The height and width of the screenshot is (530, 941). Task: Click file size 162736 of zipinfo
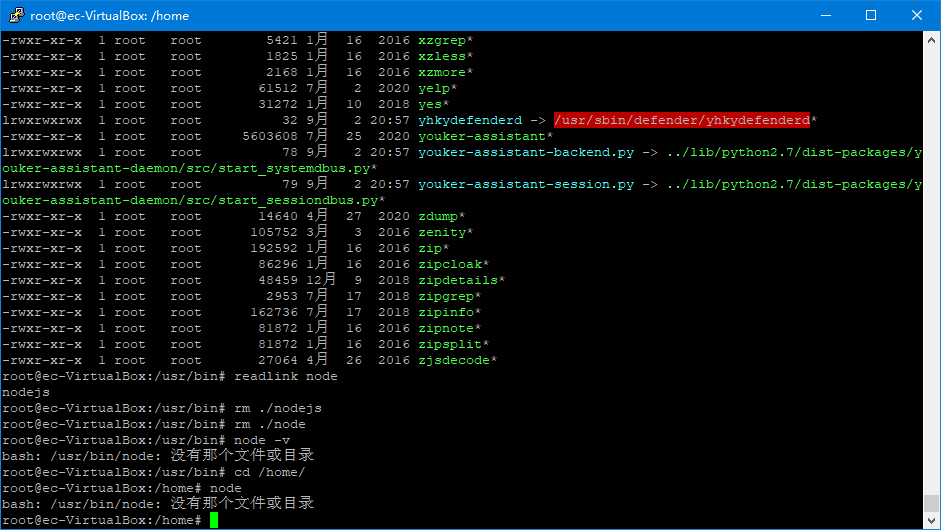(x=274, y=312)
